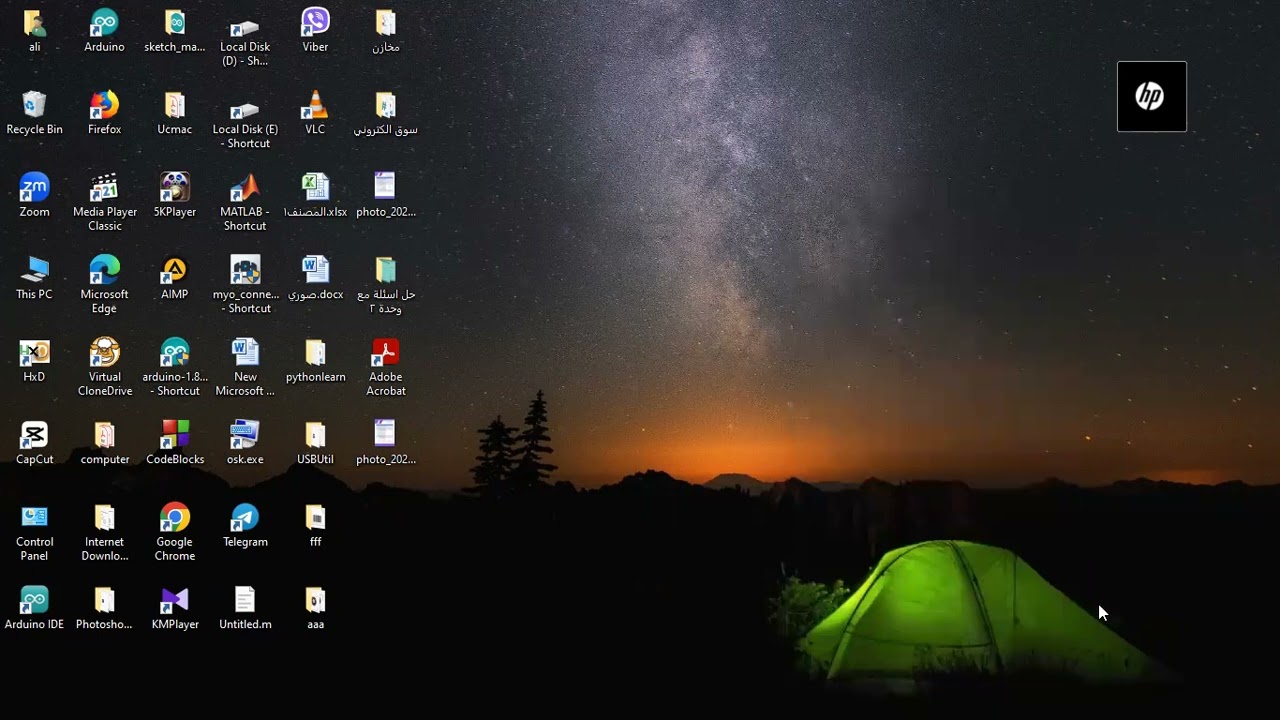Click the Telegram shortcut icon
The width and height of the screenshot is (1280, 720).
[x=245, y=517]
